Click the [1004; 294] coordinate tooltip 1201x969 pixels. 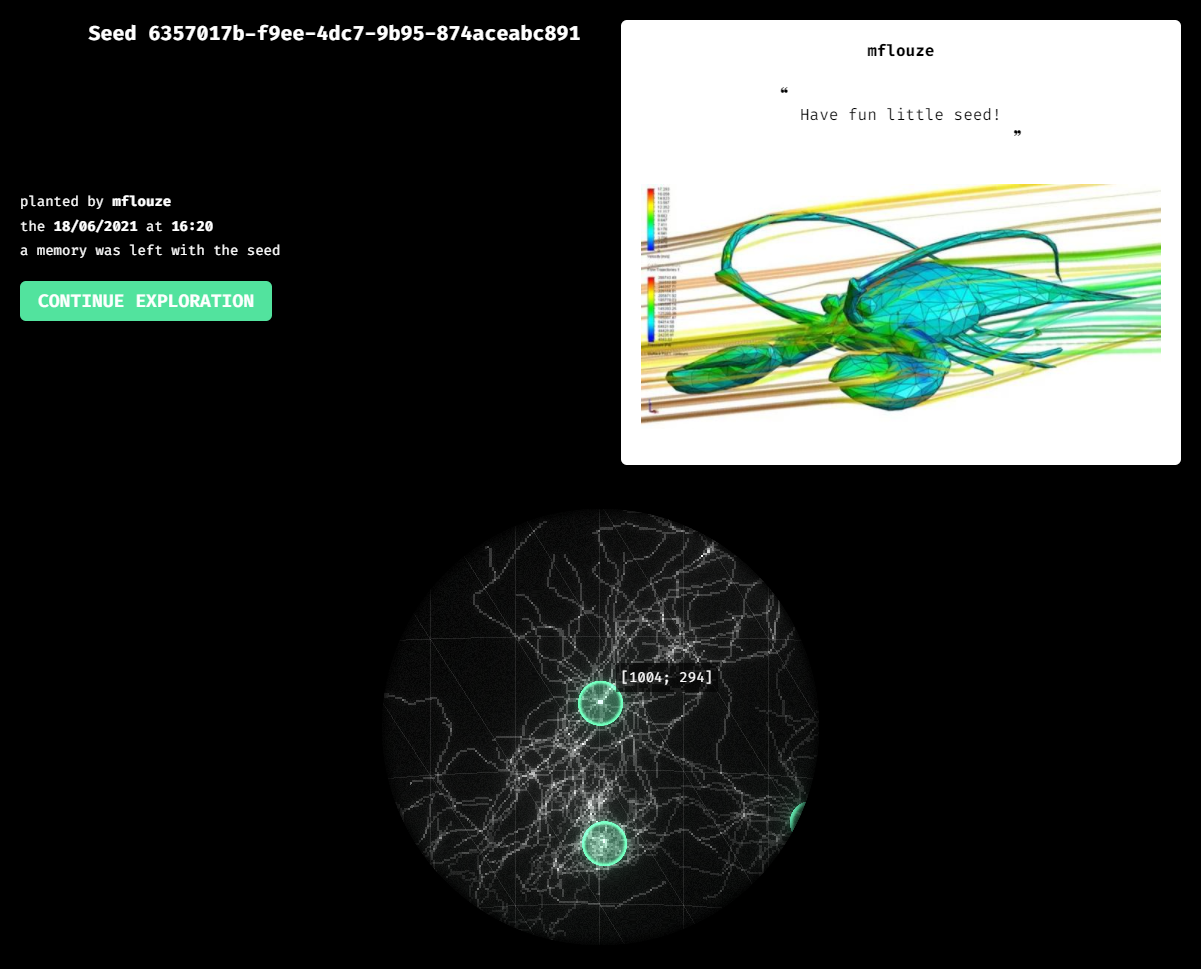(x=667, y=678)
